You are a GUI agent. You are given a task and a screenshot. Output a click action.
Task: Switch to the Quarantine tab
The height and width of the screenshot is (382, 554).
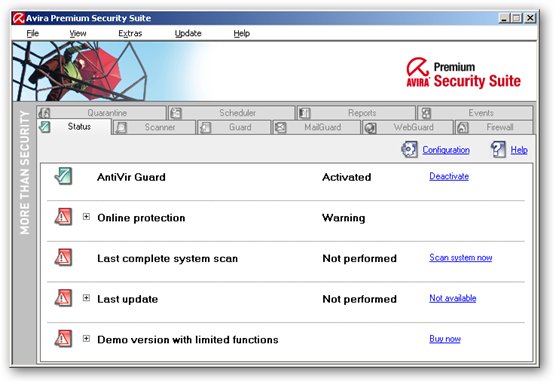[101, 113]
